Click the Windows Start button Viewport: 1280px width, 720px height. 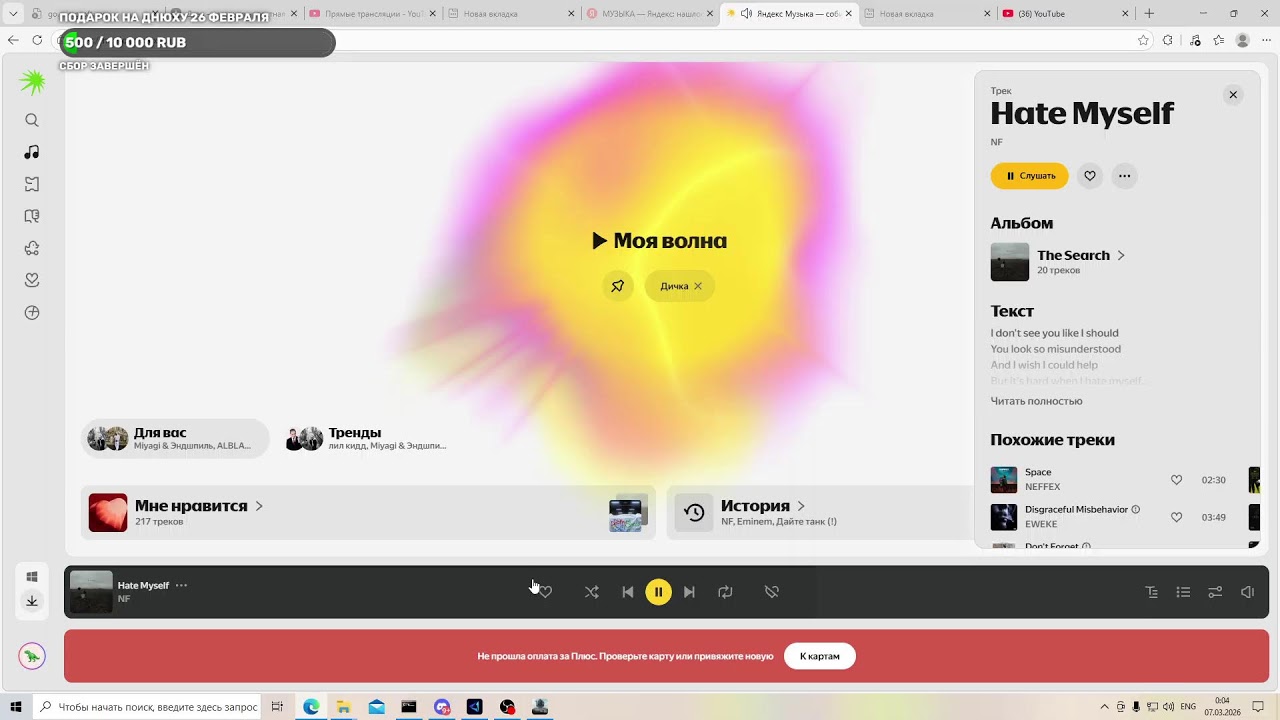(16, 707)
